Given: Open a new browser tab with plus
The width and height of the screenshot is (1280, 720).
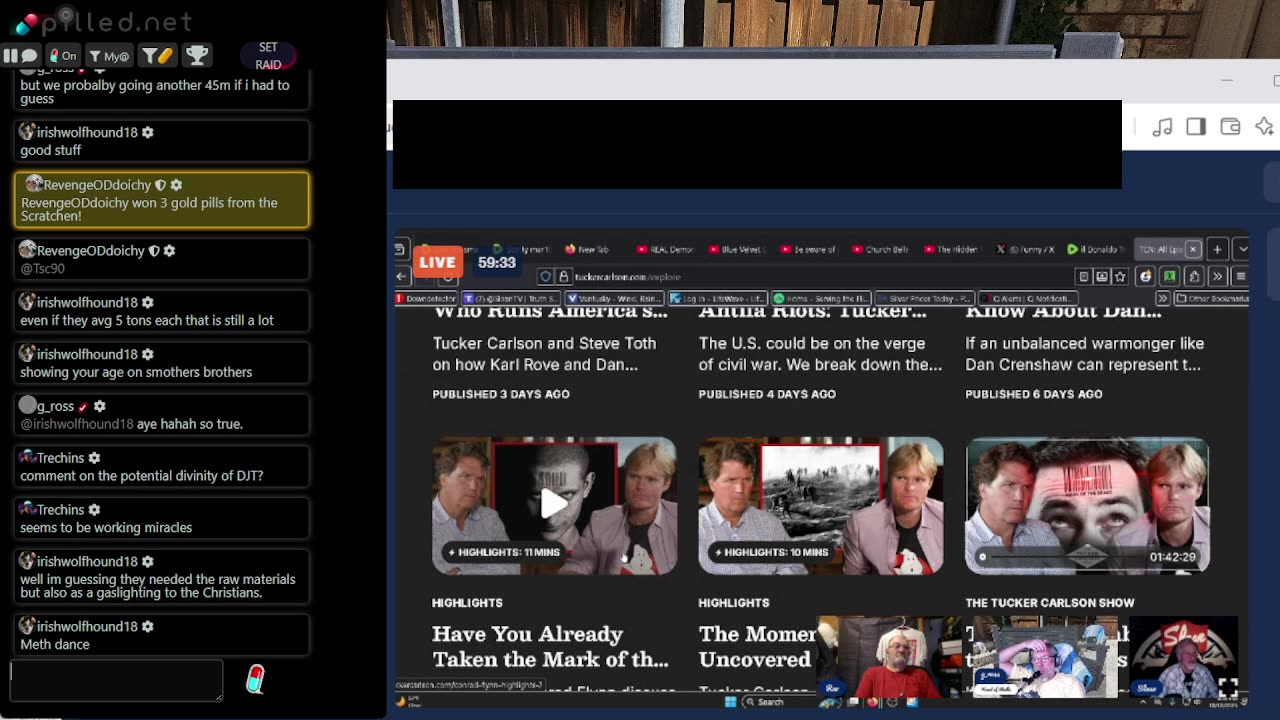Looking at the screenshot, I should [1217, 249].
